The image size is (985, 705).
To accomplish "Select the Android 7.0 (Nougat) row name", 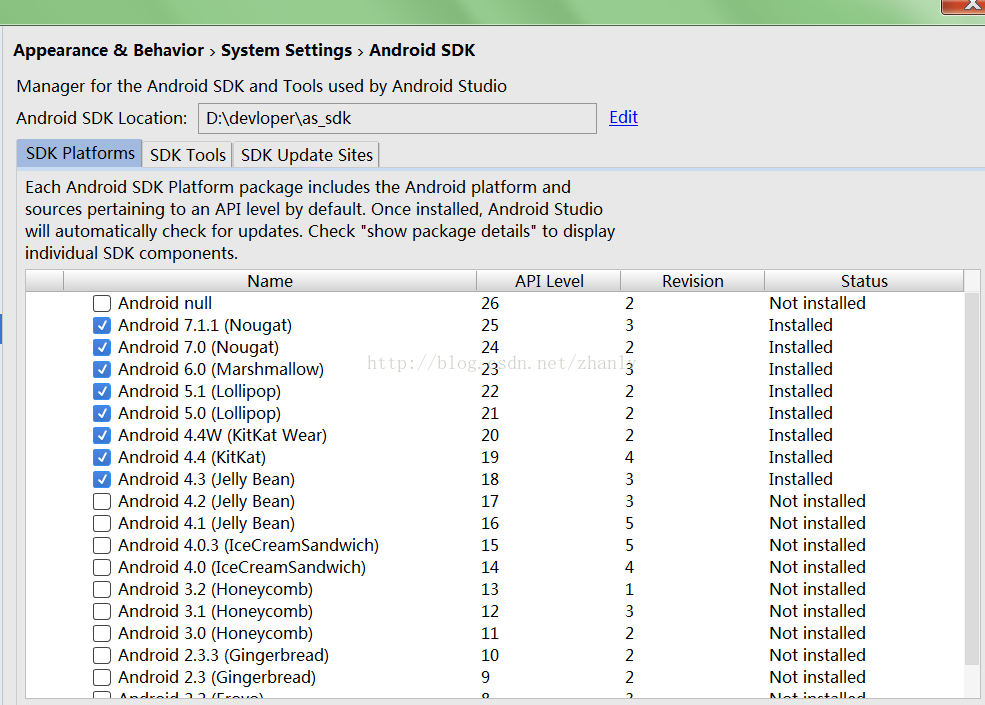I will click(x=199, y=347).
